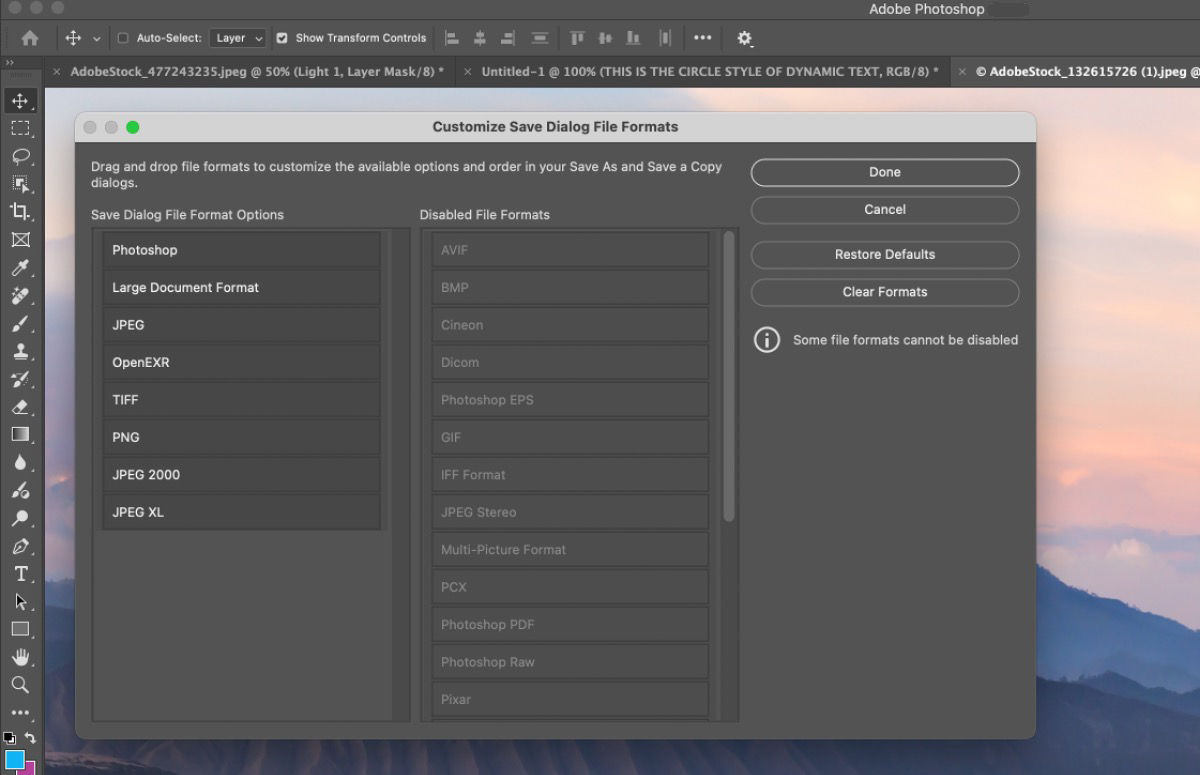
Task: Close the AdobeStock_477243235.jpeg tab
Action: 57,72
